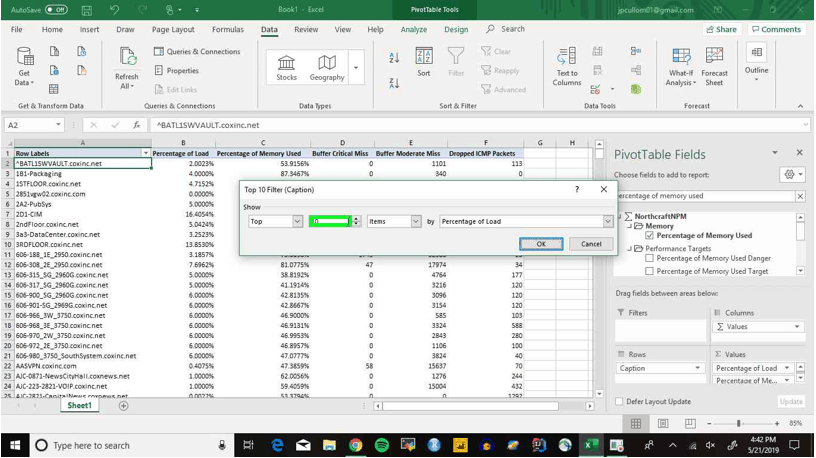Open Items type dropdown in filter dialog

pos(416,221)
